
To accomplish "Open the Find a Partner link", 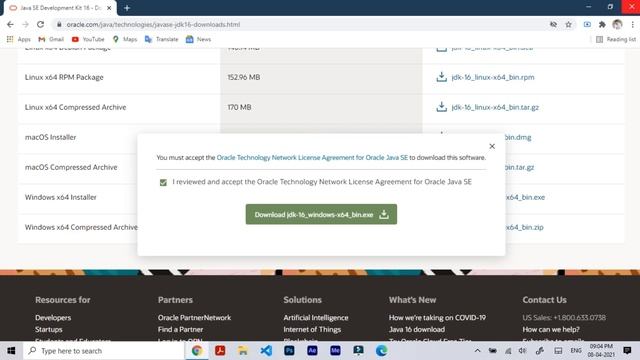I will pyautogui.click(x=180, y=329).
